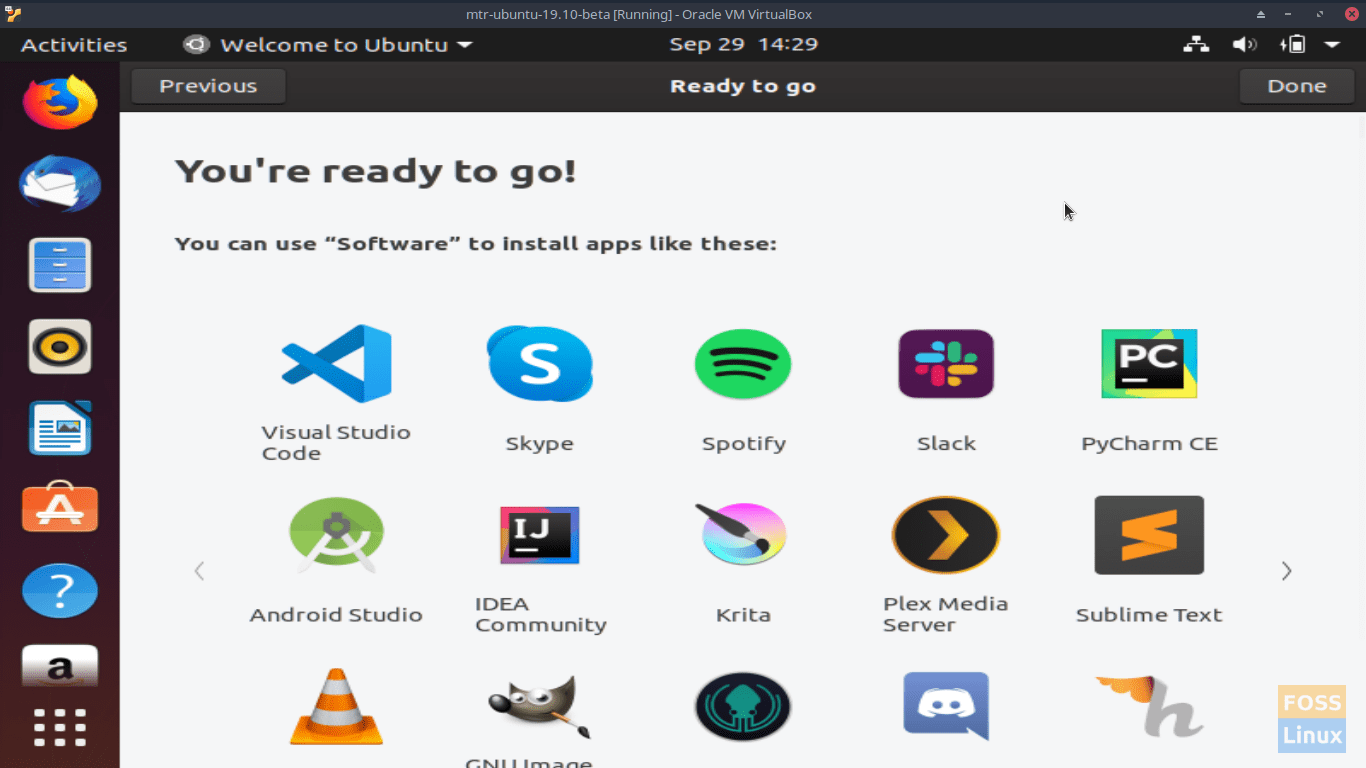Click the Skype label text

coord(540,444)
